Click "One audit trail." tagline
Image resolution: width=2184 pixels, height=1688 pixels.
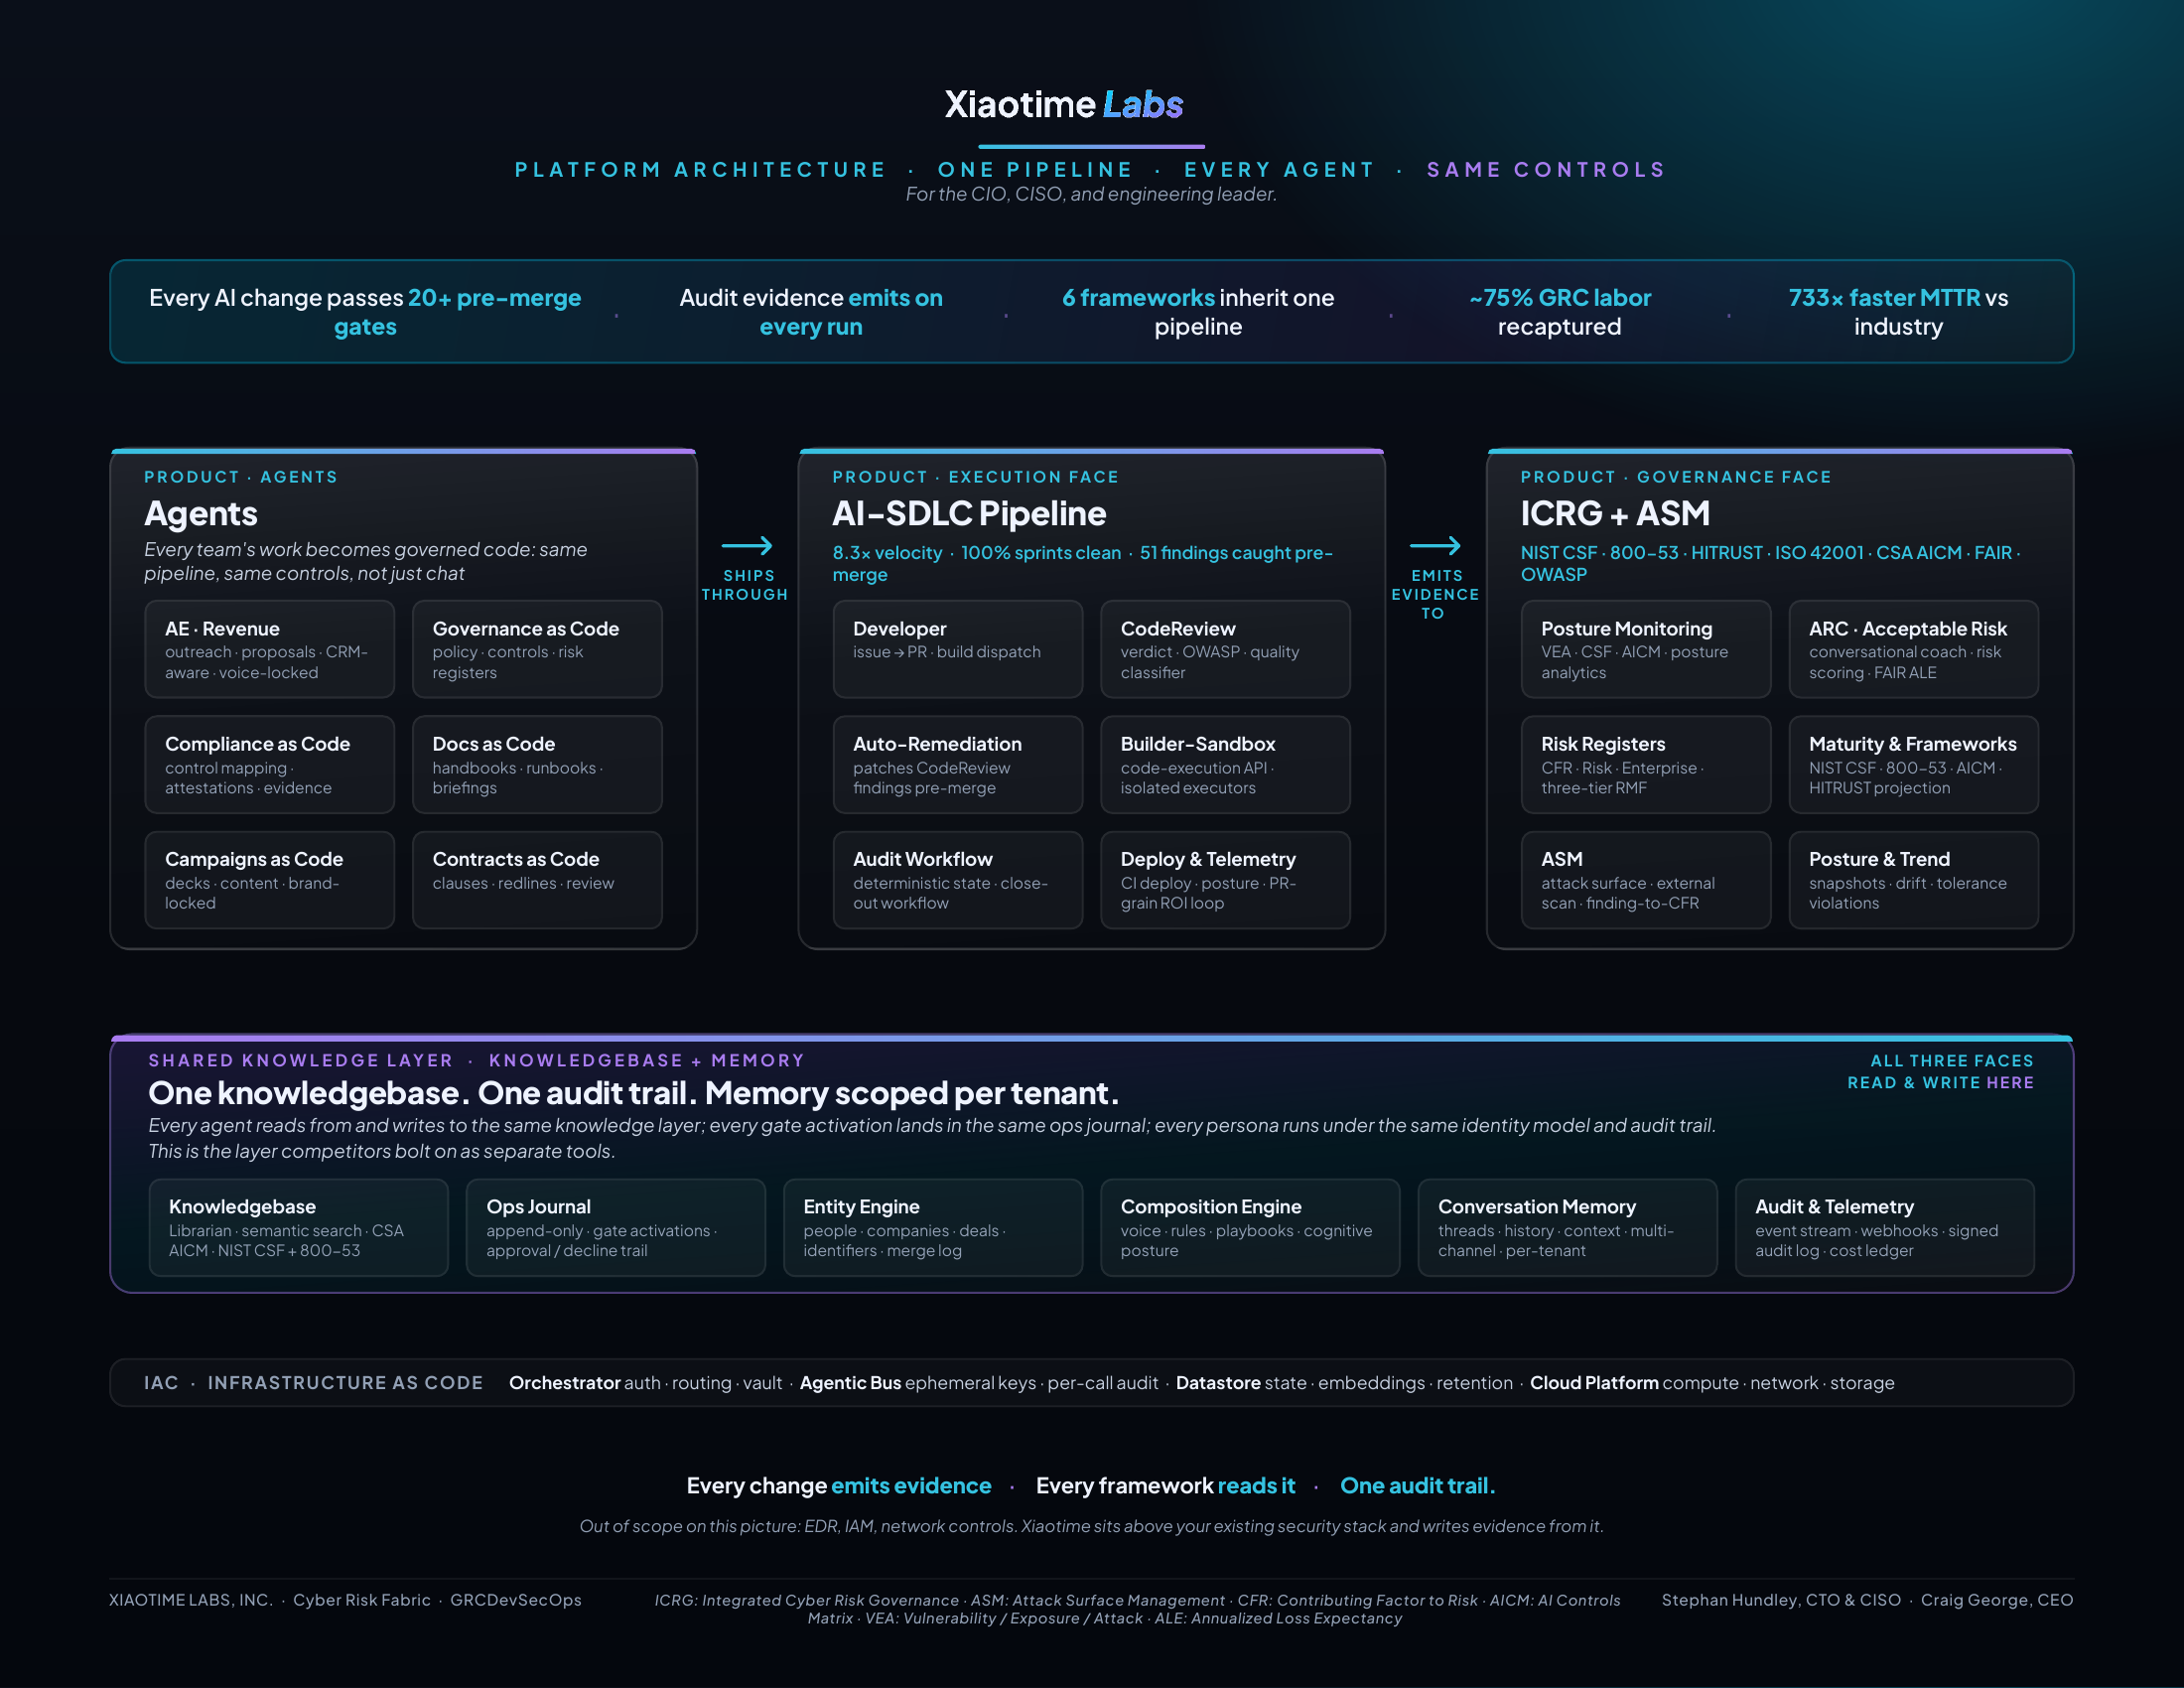tap(1418, 1486)
